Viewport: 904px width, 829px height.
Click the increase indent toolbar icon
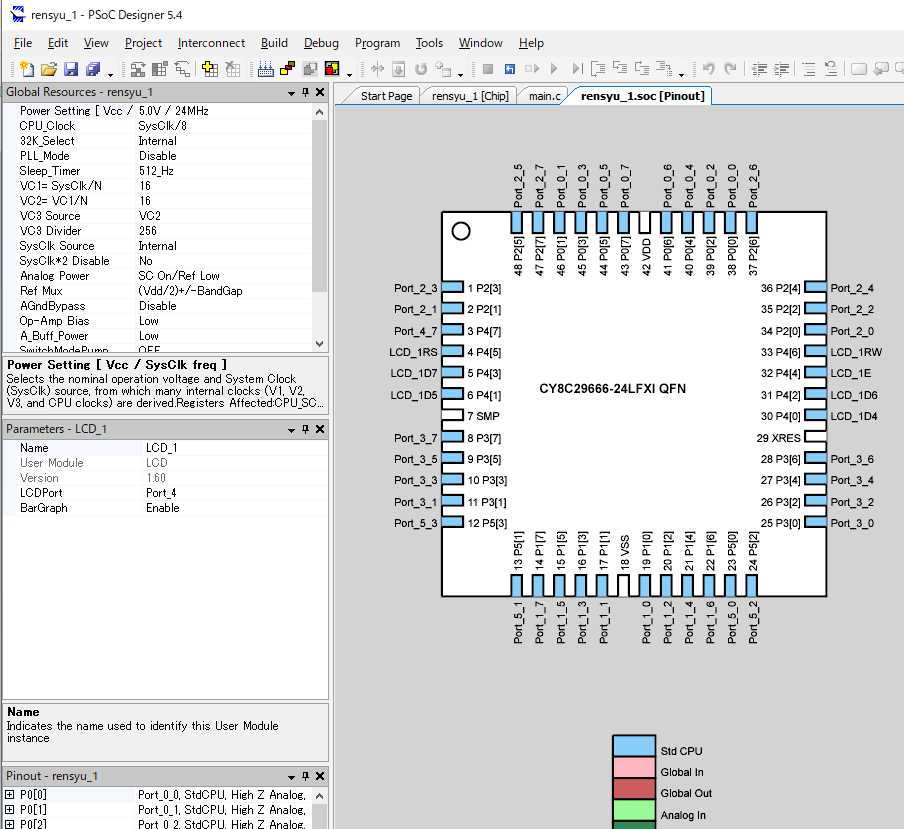point(781,69)
